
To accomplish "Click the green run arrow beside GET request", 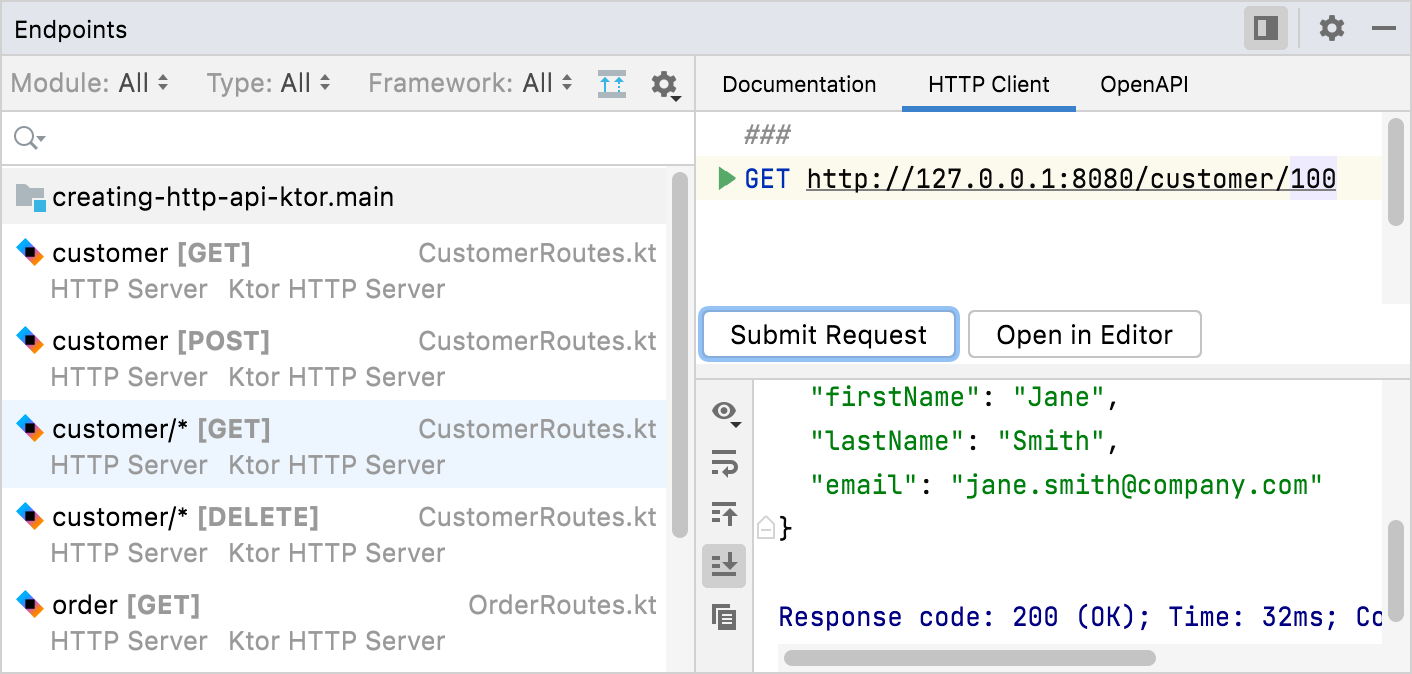I will (727, 178).
